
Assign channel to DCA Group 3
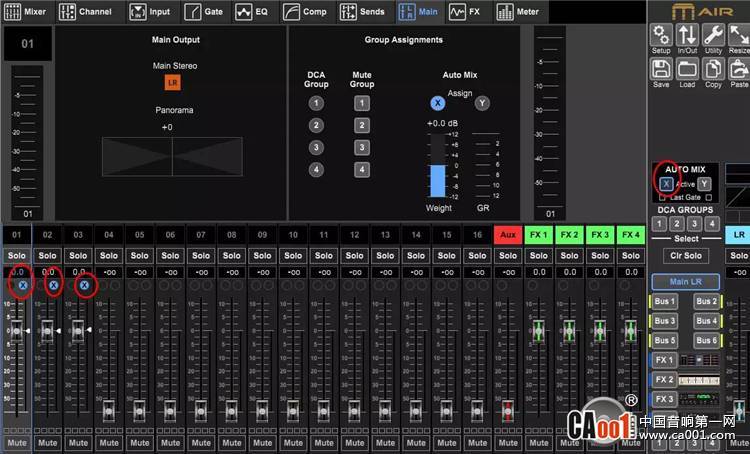click(x=316, y=147)
